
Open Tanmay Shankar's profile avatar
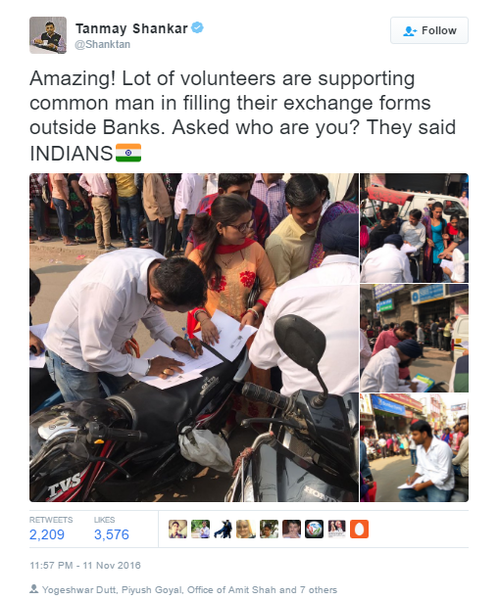point(48,35)
